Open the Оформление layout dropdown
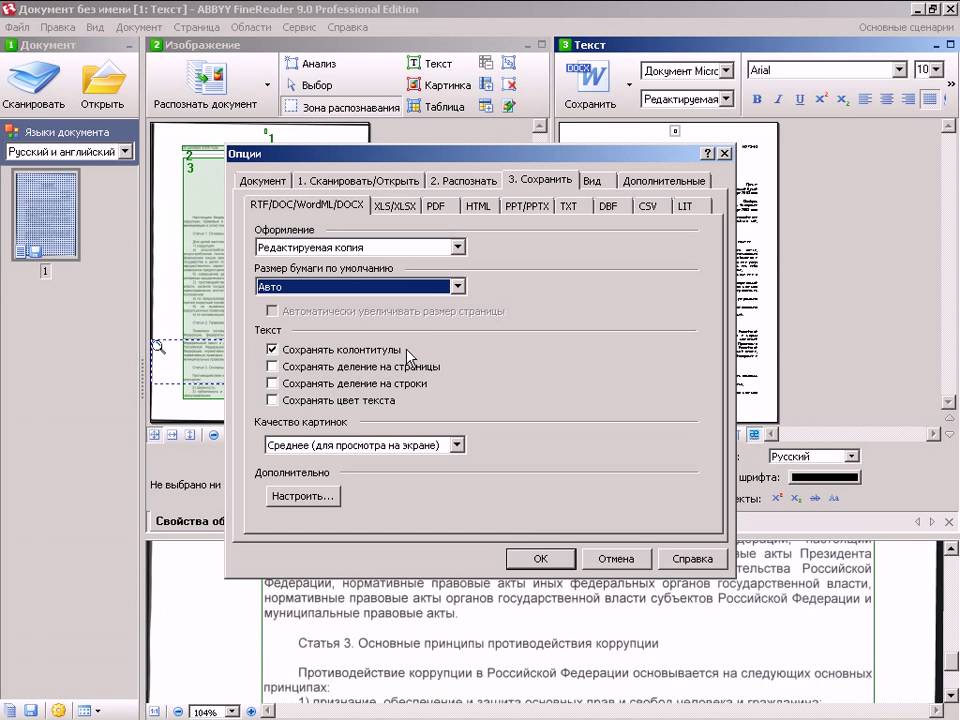 (x=458, y=247)
